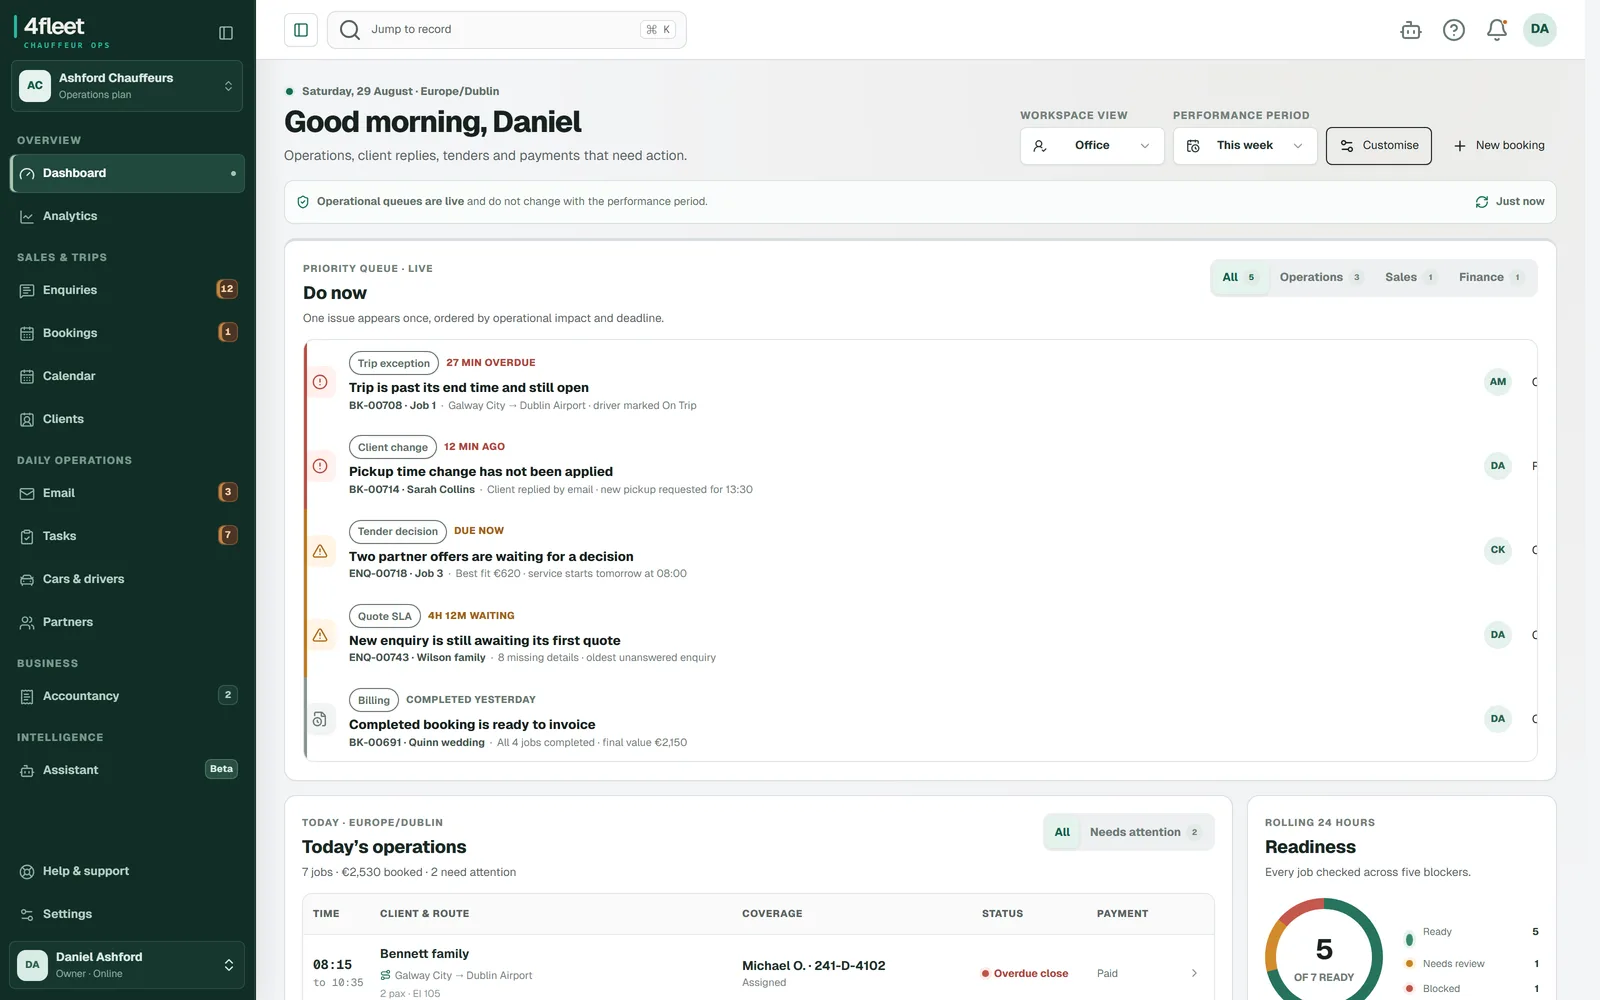The height and width of the screenshot is (1000, 1600).
Task: Click the Jump to record search field
Action: click(507, 30)
